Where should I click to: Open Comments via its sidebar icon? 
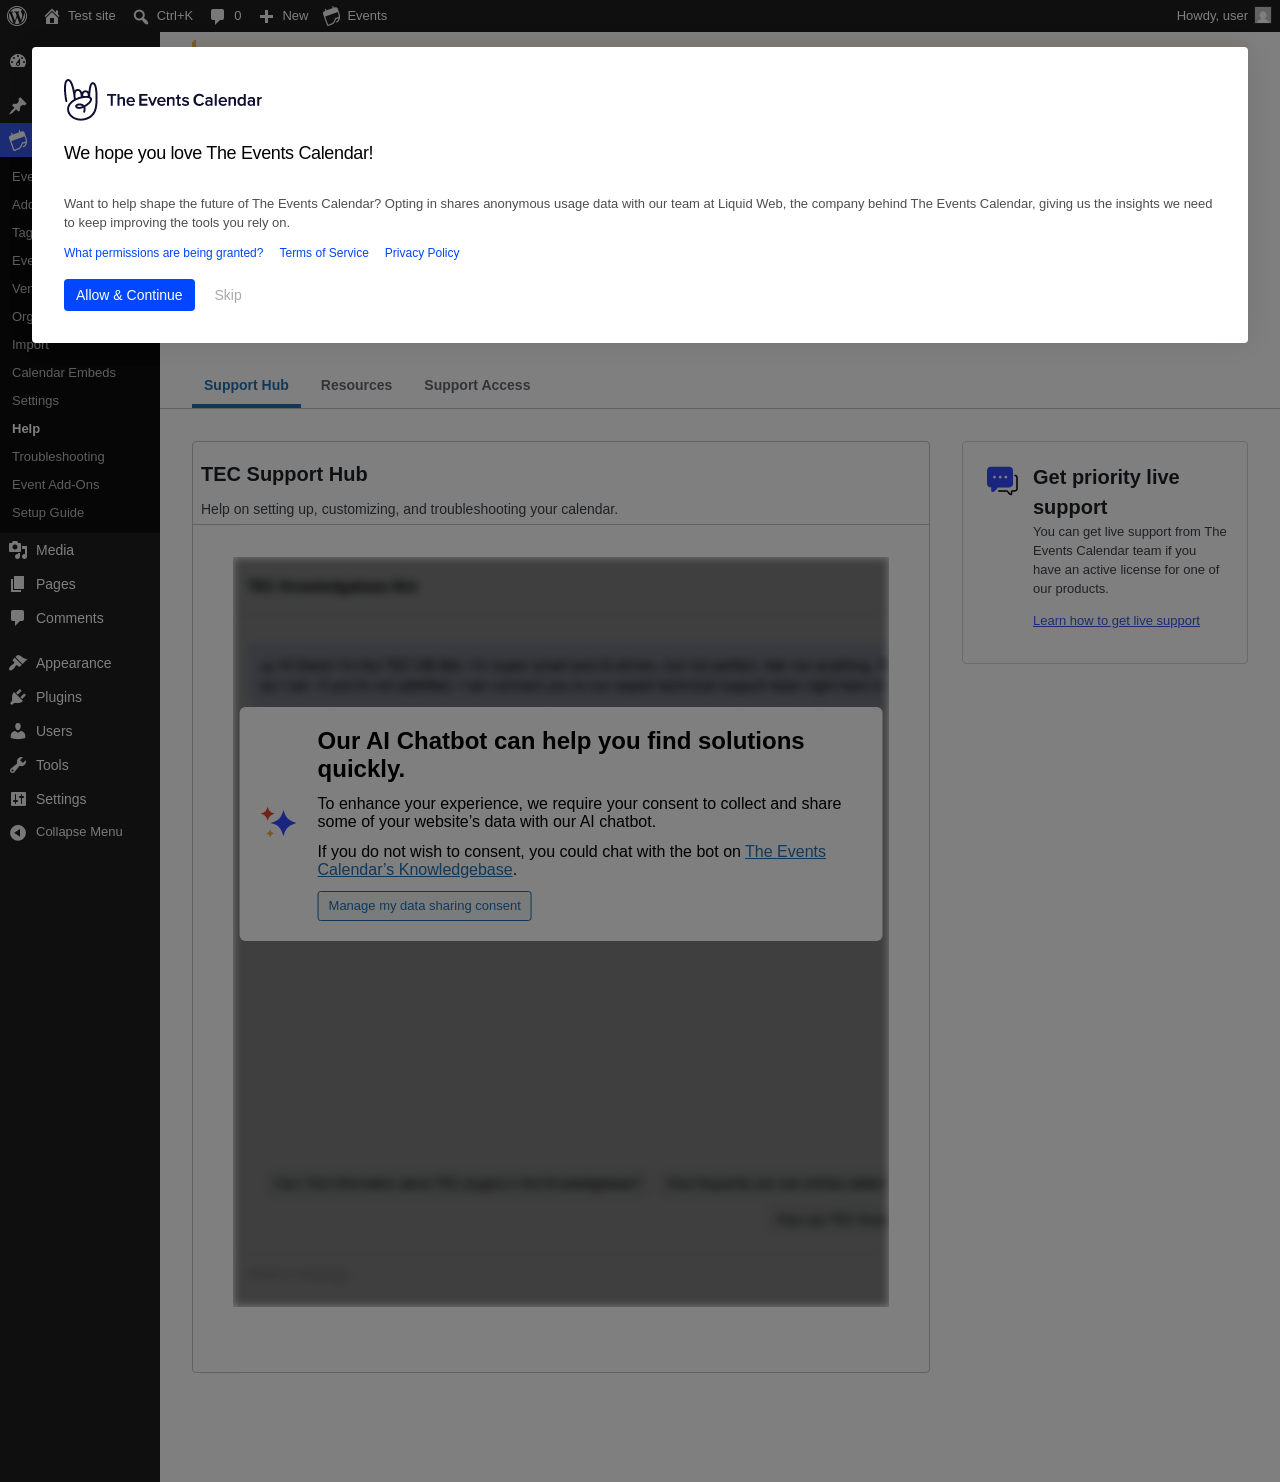point(18,618)
